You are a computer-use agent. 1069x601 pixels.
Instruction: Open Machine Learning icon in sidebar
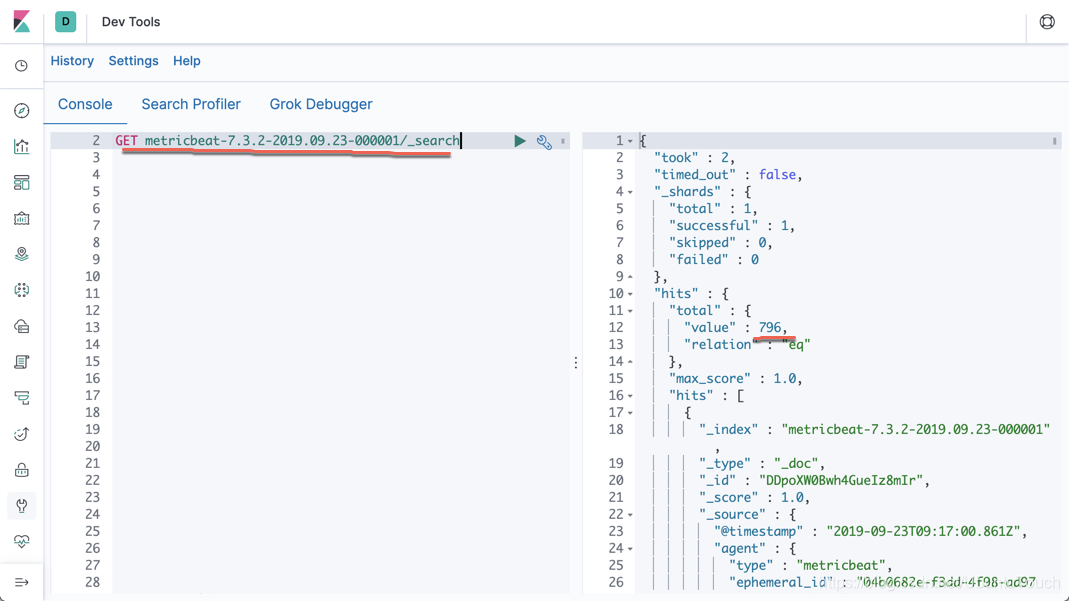(x=22, y=290)
